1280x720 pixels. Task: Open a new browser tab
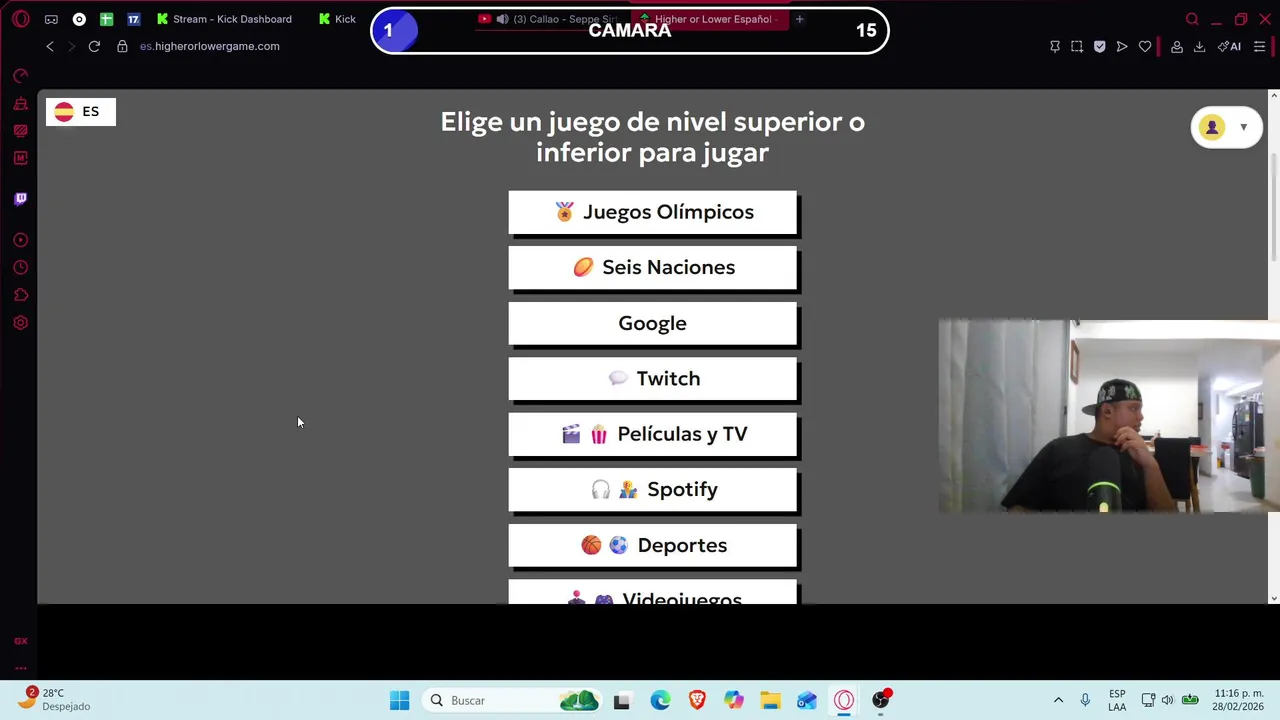point(799,19)
